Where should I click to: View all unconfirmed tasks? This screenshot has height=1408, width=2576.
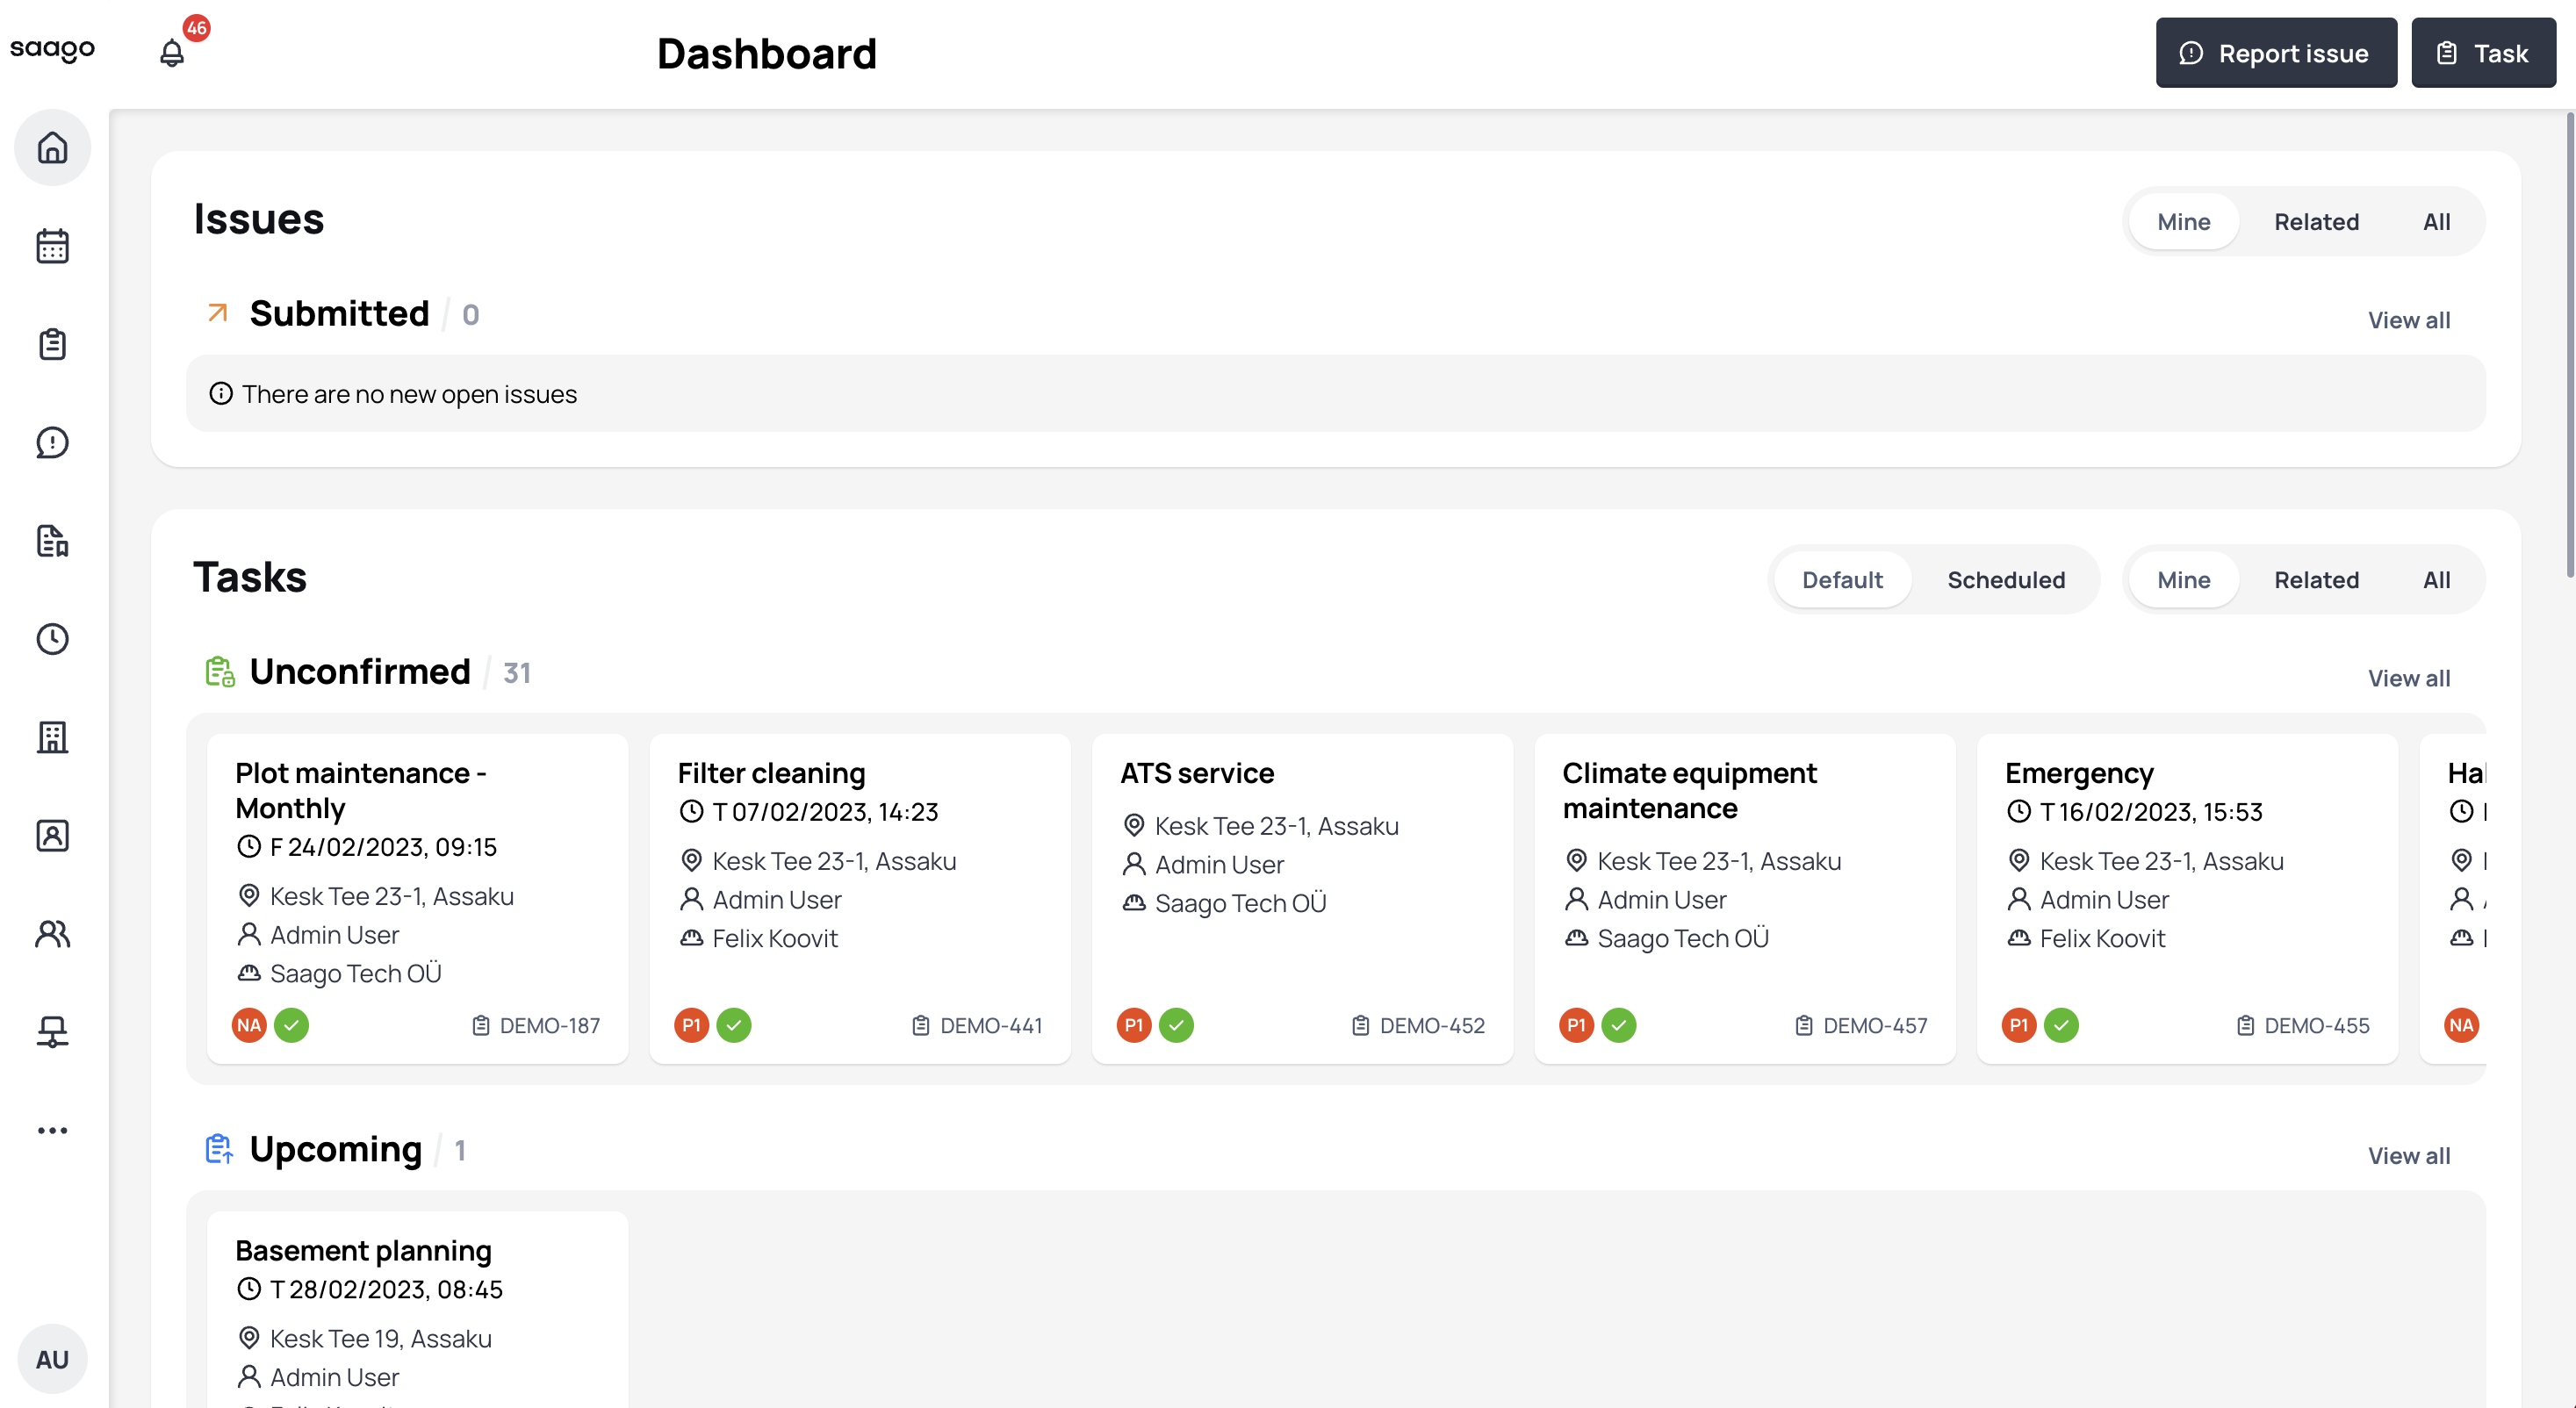click(x=2408, y=677)
